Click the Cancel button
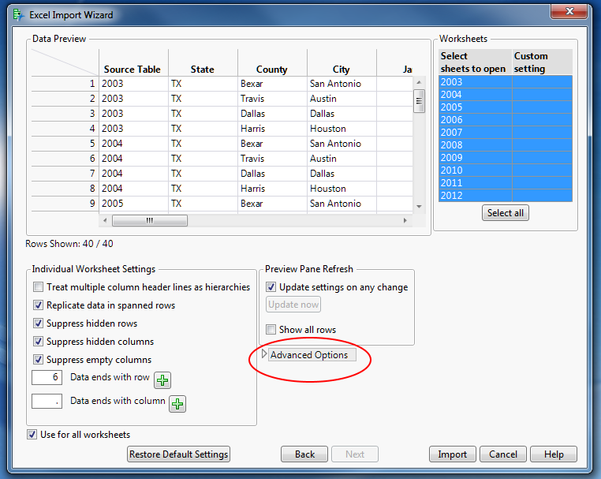The height and width of the screenshot is (479, 601). coord(503,454)
